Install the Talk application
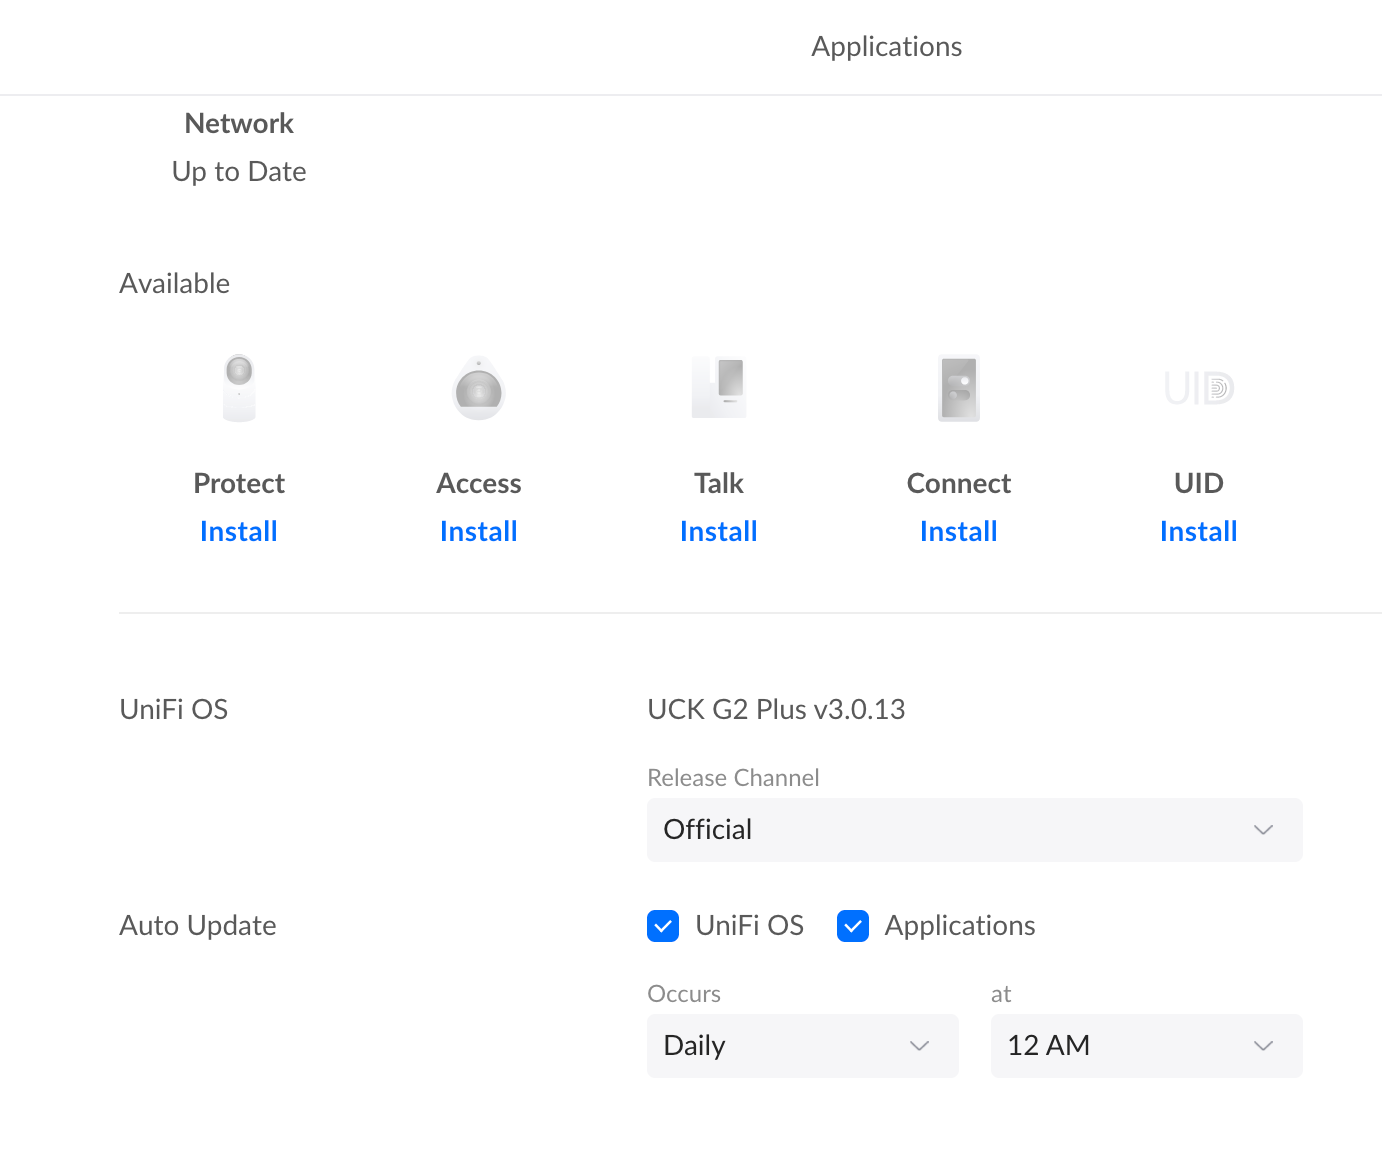1382x1168 pixels. pyautogui.click(x=719, y=531)
